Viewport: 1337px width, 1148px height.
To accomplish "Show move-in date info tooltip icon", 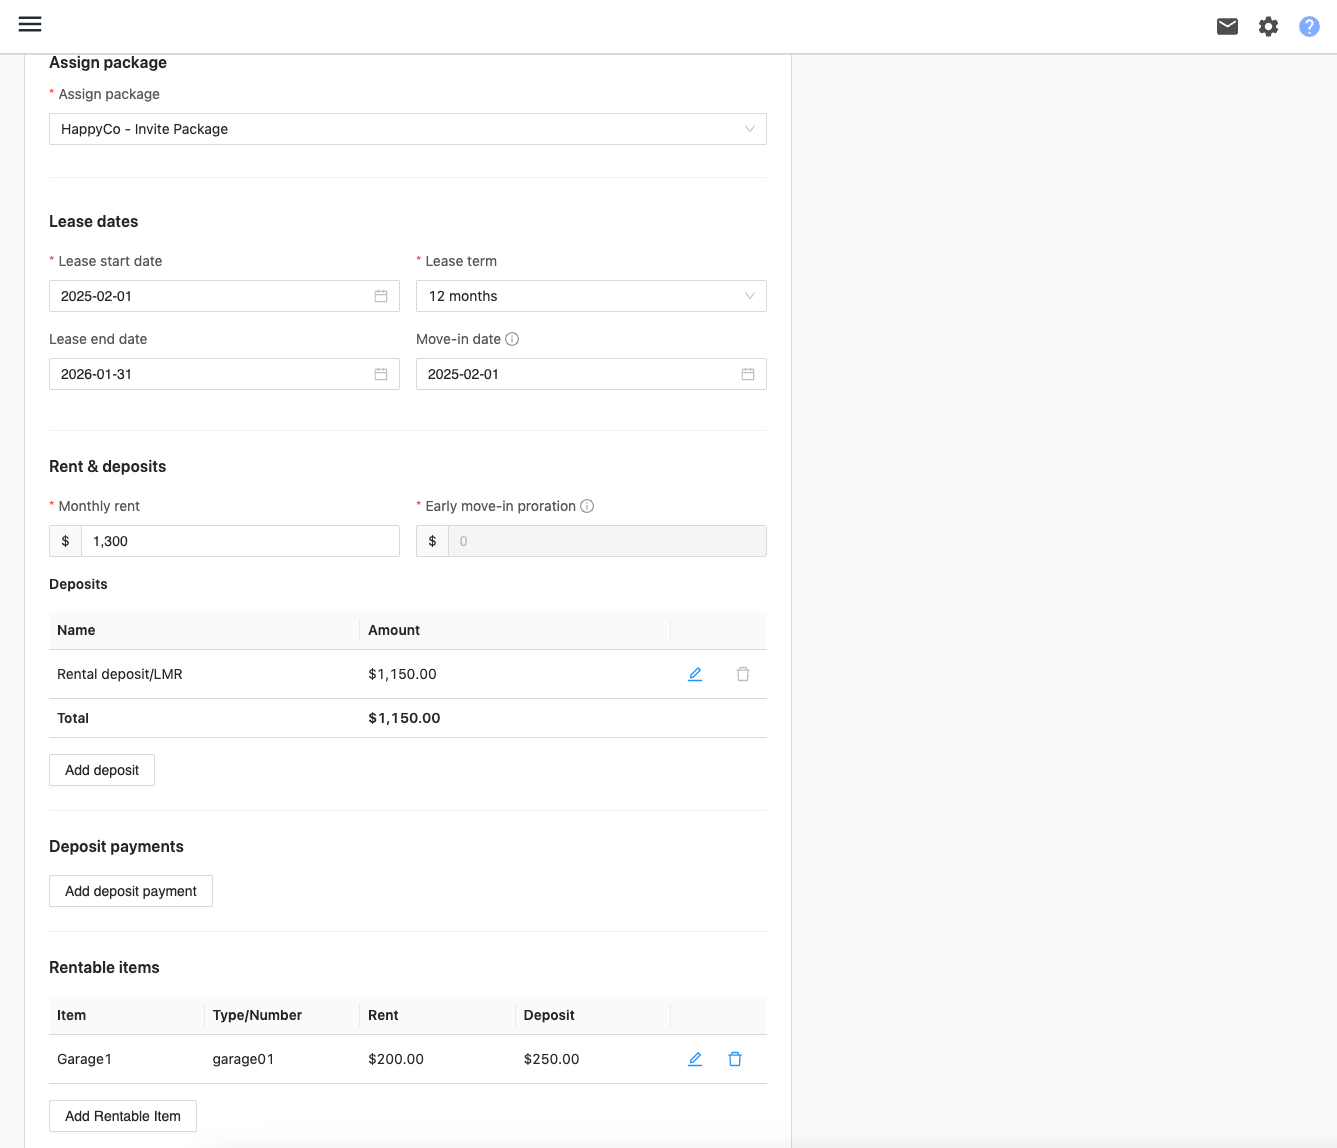I will [x=512, y=339].
